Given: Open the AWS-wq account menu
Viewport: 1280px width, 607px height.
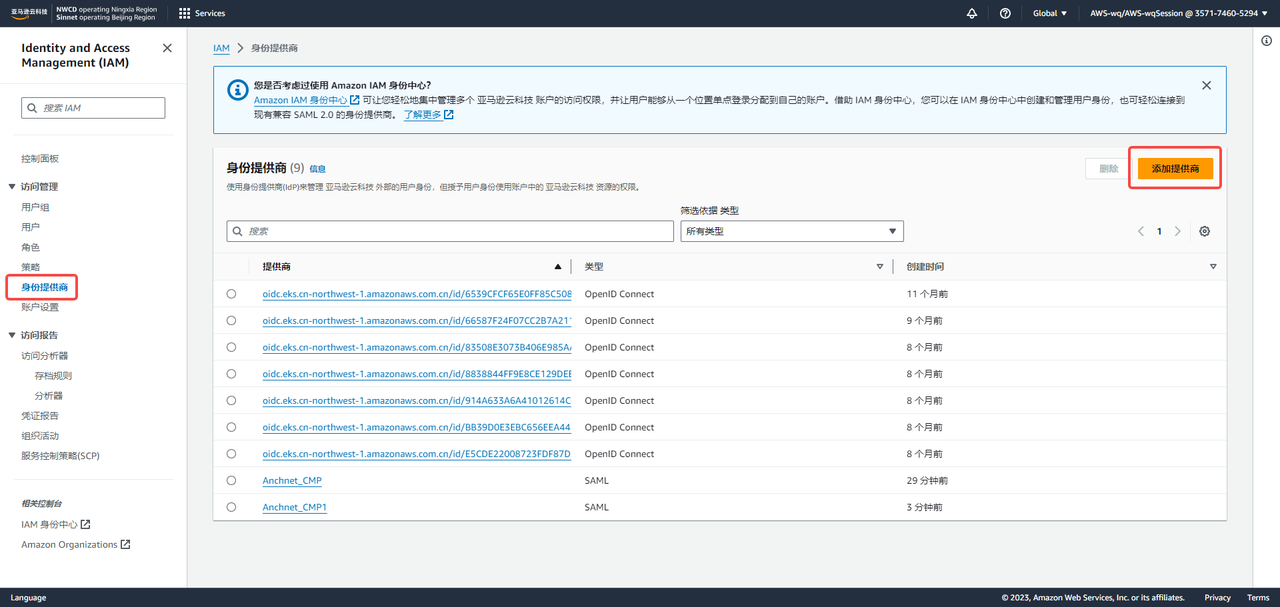Looking at the screenshot, I should pos(1180,13).
